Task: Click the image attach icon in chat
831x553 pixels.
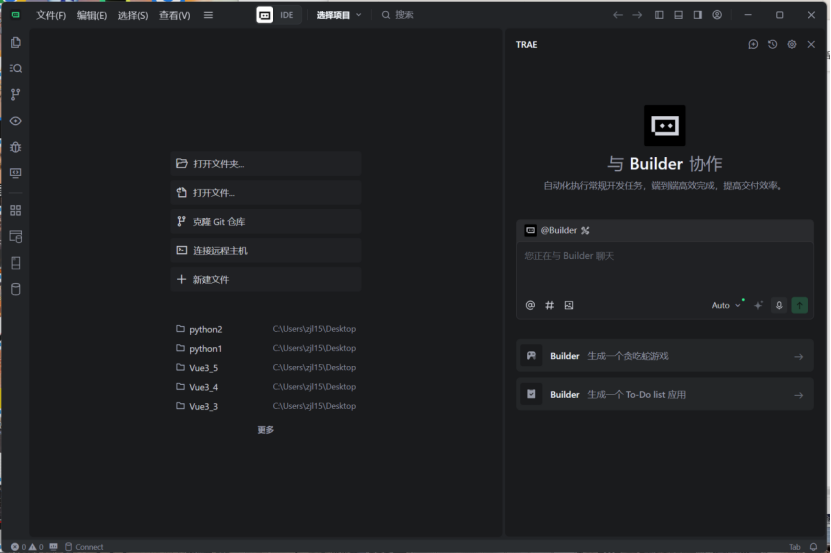Action: tap(569, 305)
